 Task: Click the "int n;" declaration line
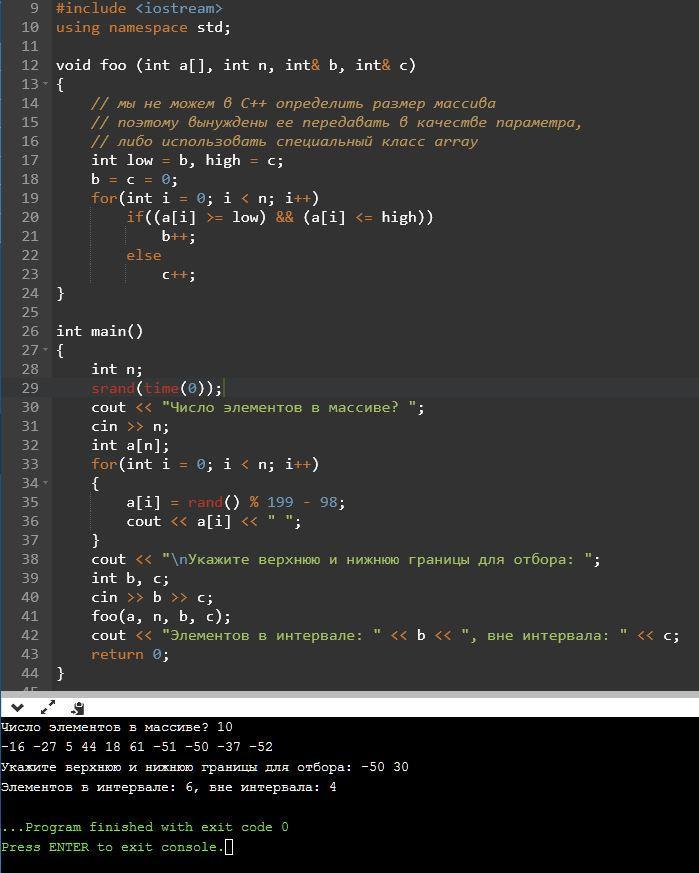[x=117, y=369]
